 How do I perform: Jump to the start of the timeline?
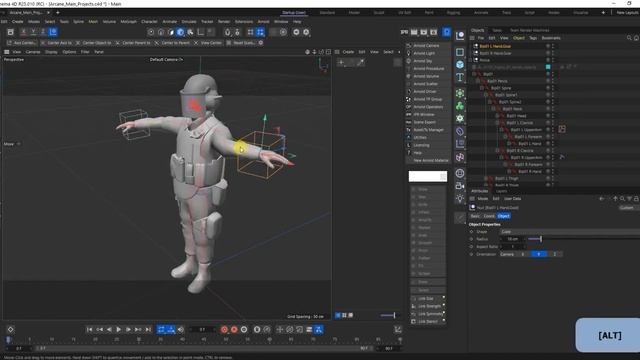point(89,329)
